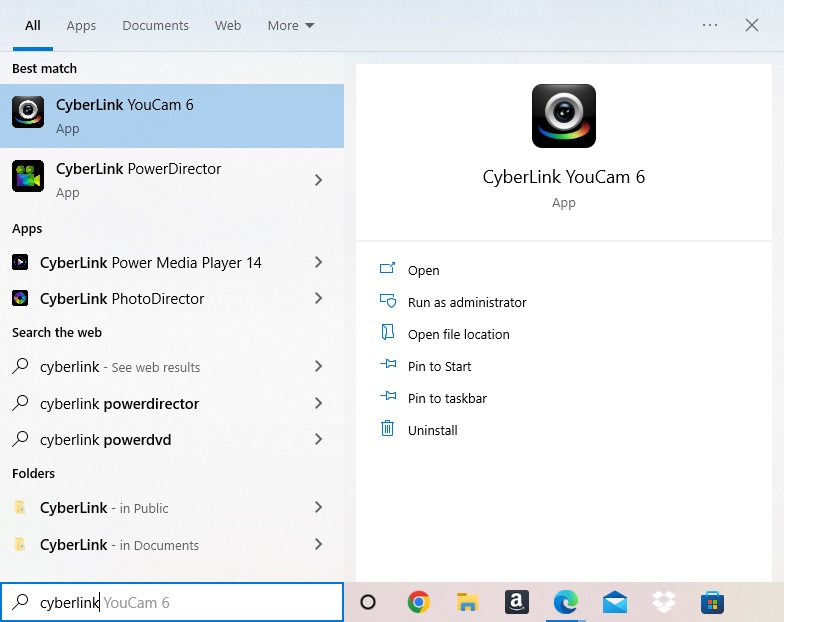This screenshot has width=819, height=622.
Task: Click the CyberLink YouCam 6 best match icon
Action: click(28, 112)
